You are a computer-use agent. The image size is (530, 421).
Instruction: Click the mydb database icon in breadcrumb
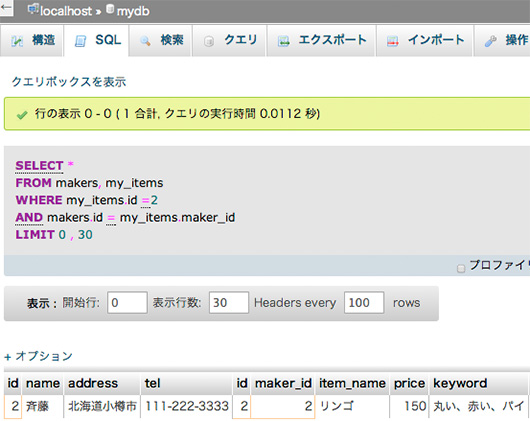tap(110, 9)
